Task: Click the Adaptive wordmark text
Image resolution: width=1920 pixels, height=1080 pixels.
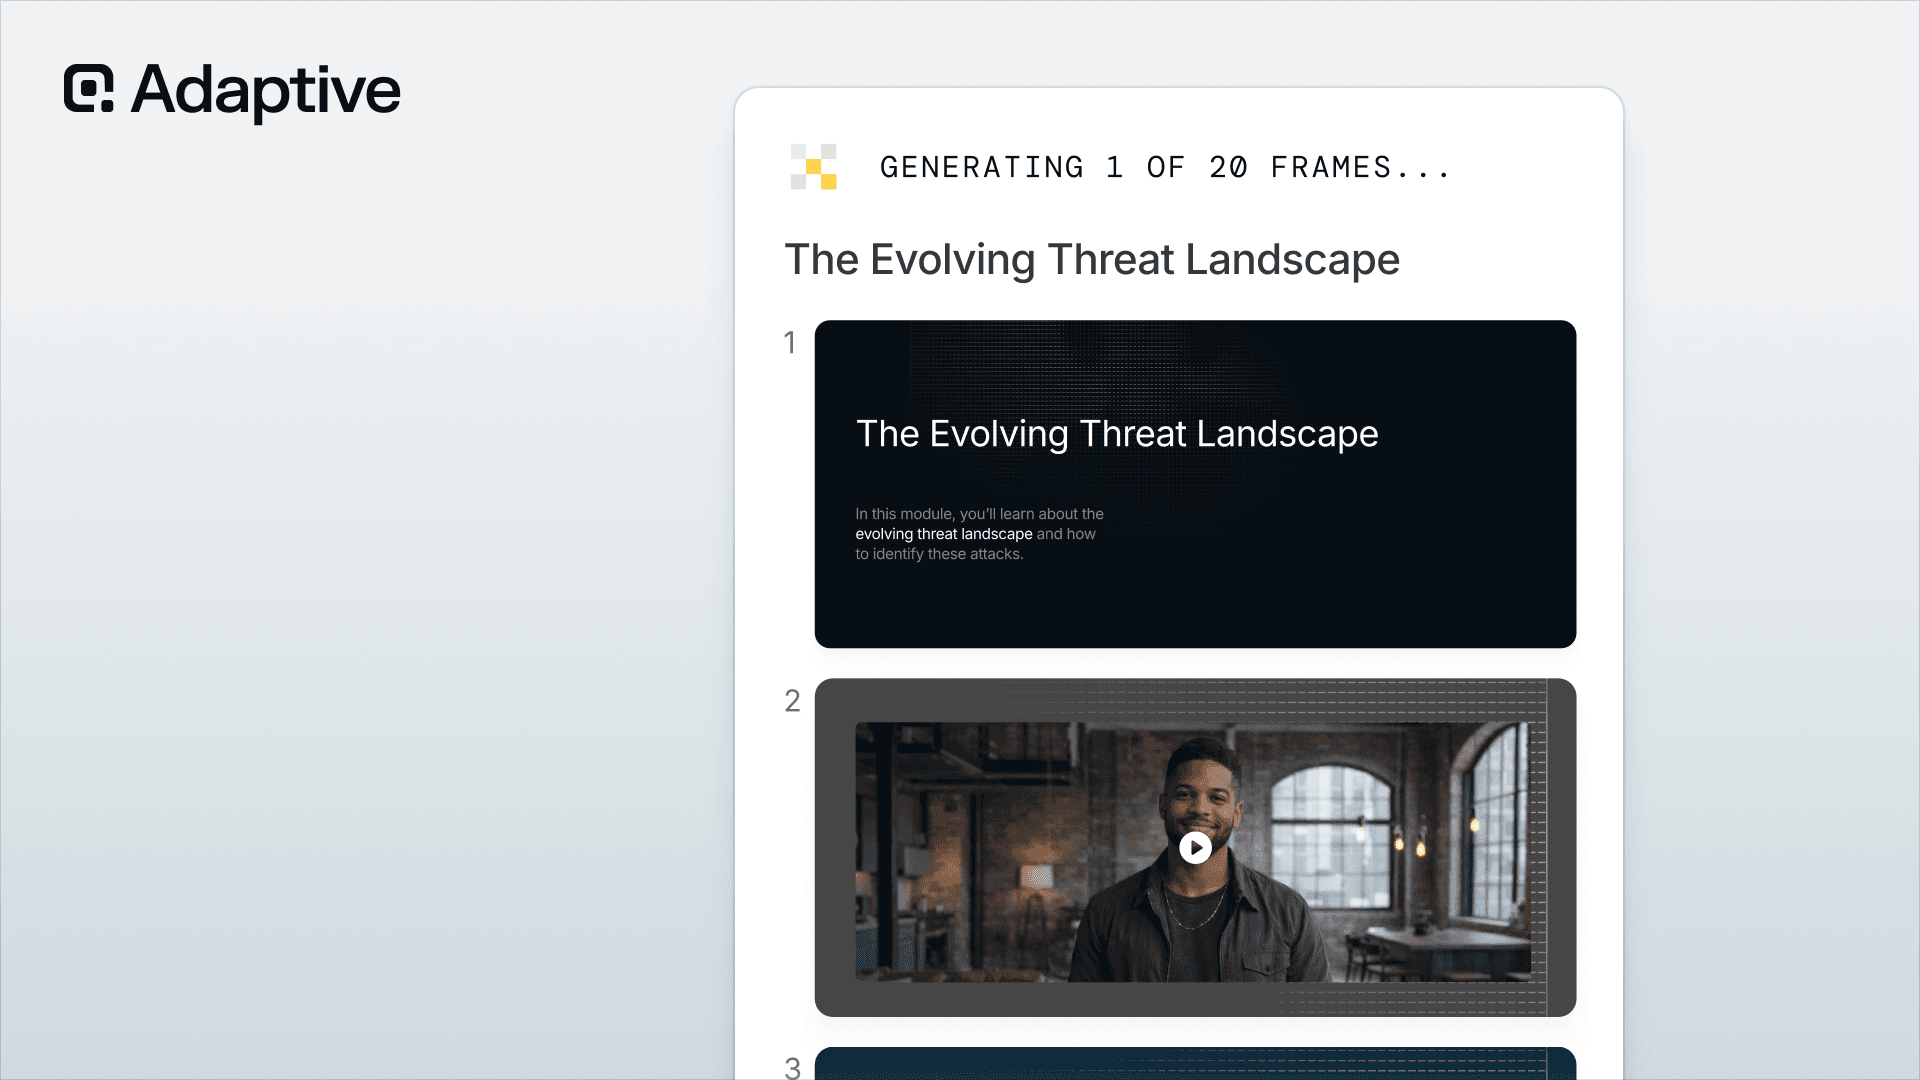Action: [x=266, y=91]
